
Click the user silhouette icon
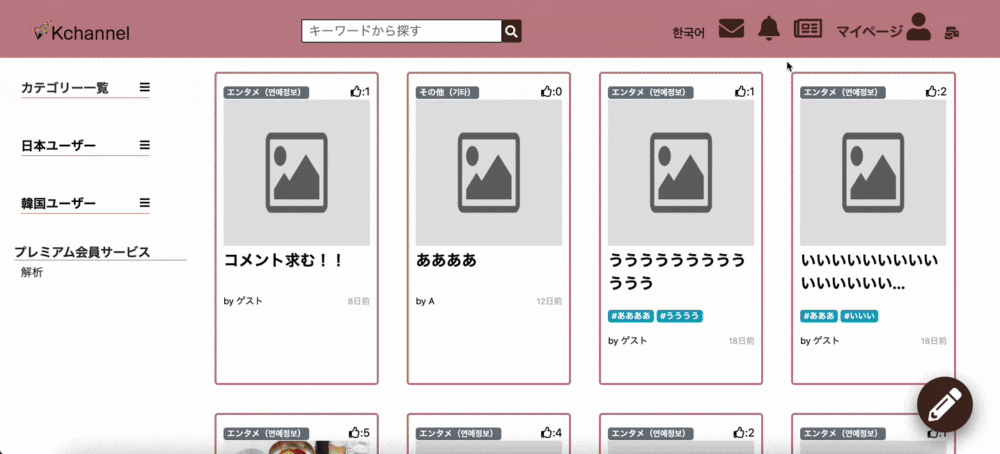[918, 27]
